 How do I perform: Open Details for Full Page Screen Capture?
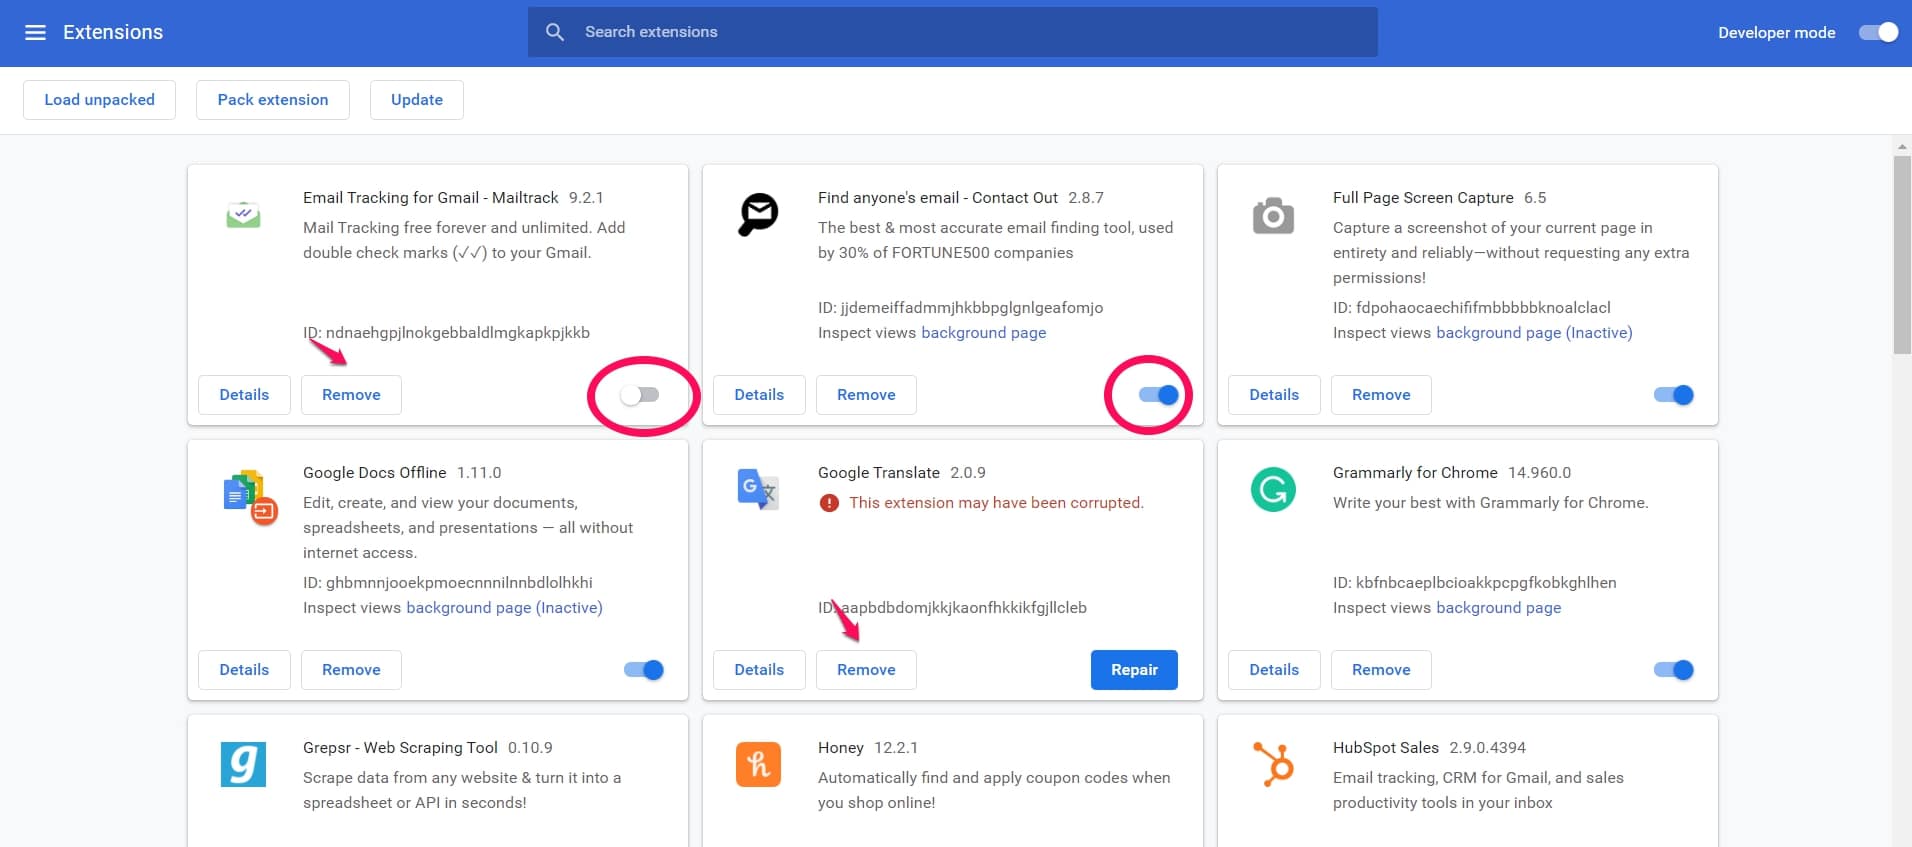point(1274,395)
